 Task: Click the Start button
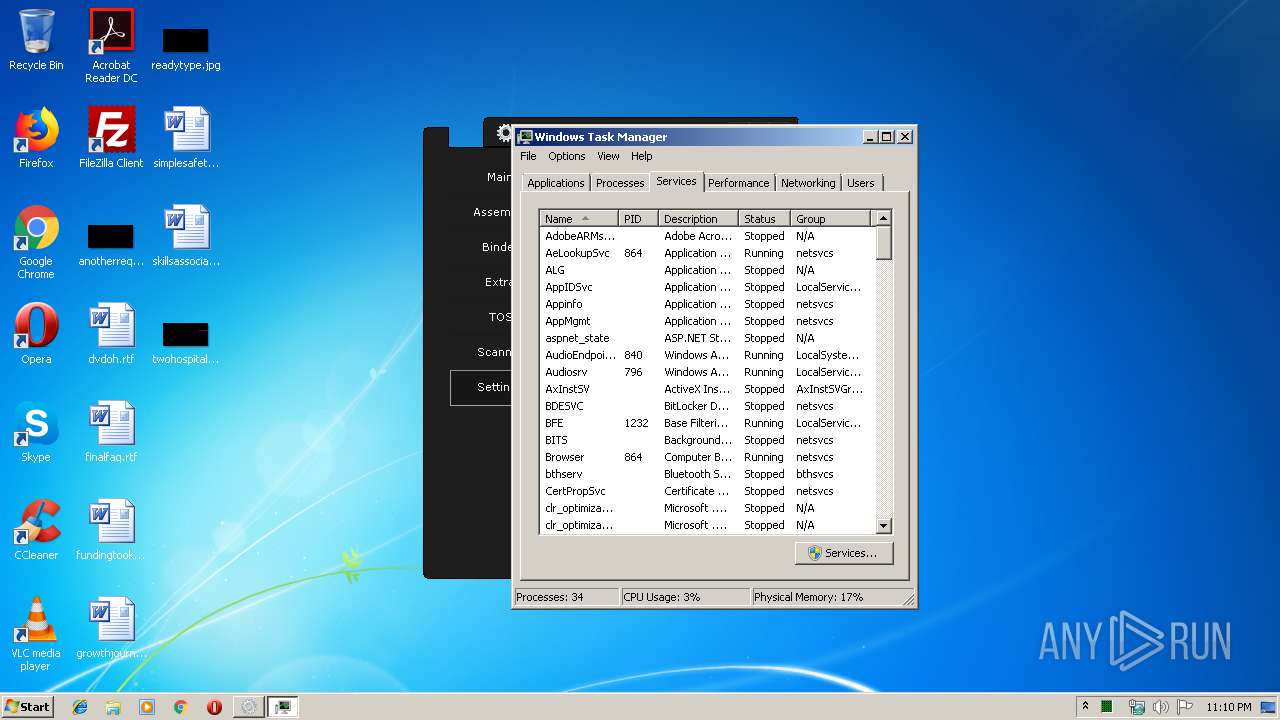tap(28, 707)
